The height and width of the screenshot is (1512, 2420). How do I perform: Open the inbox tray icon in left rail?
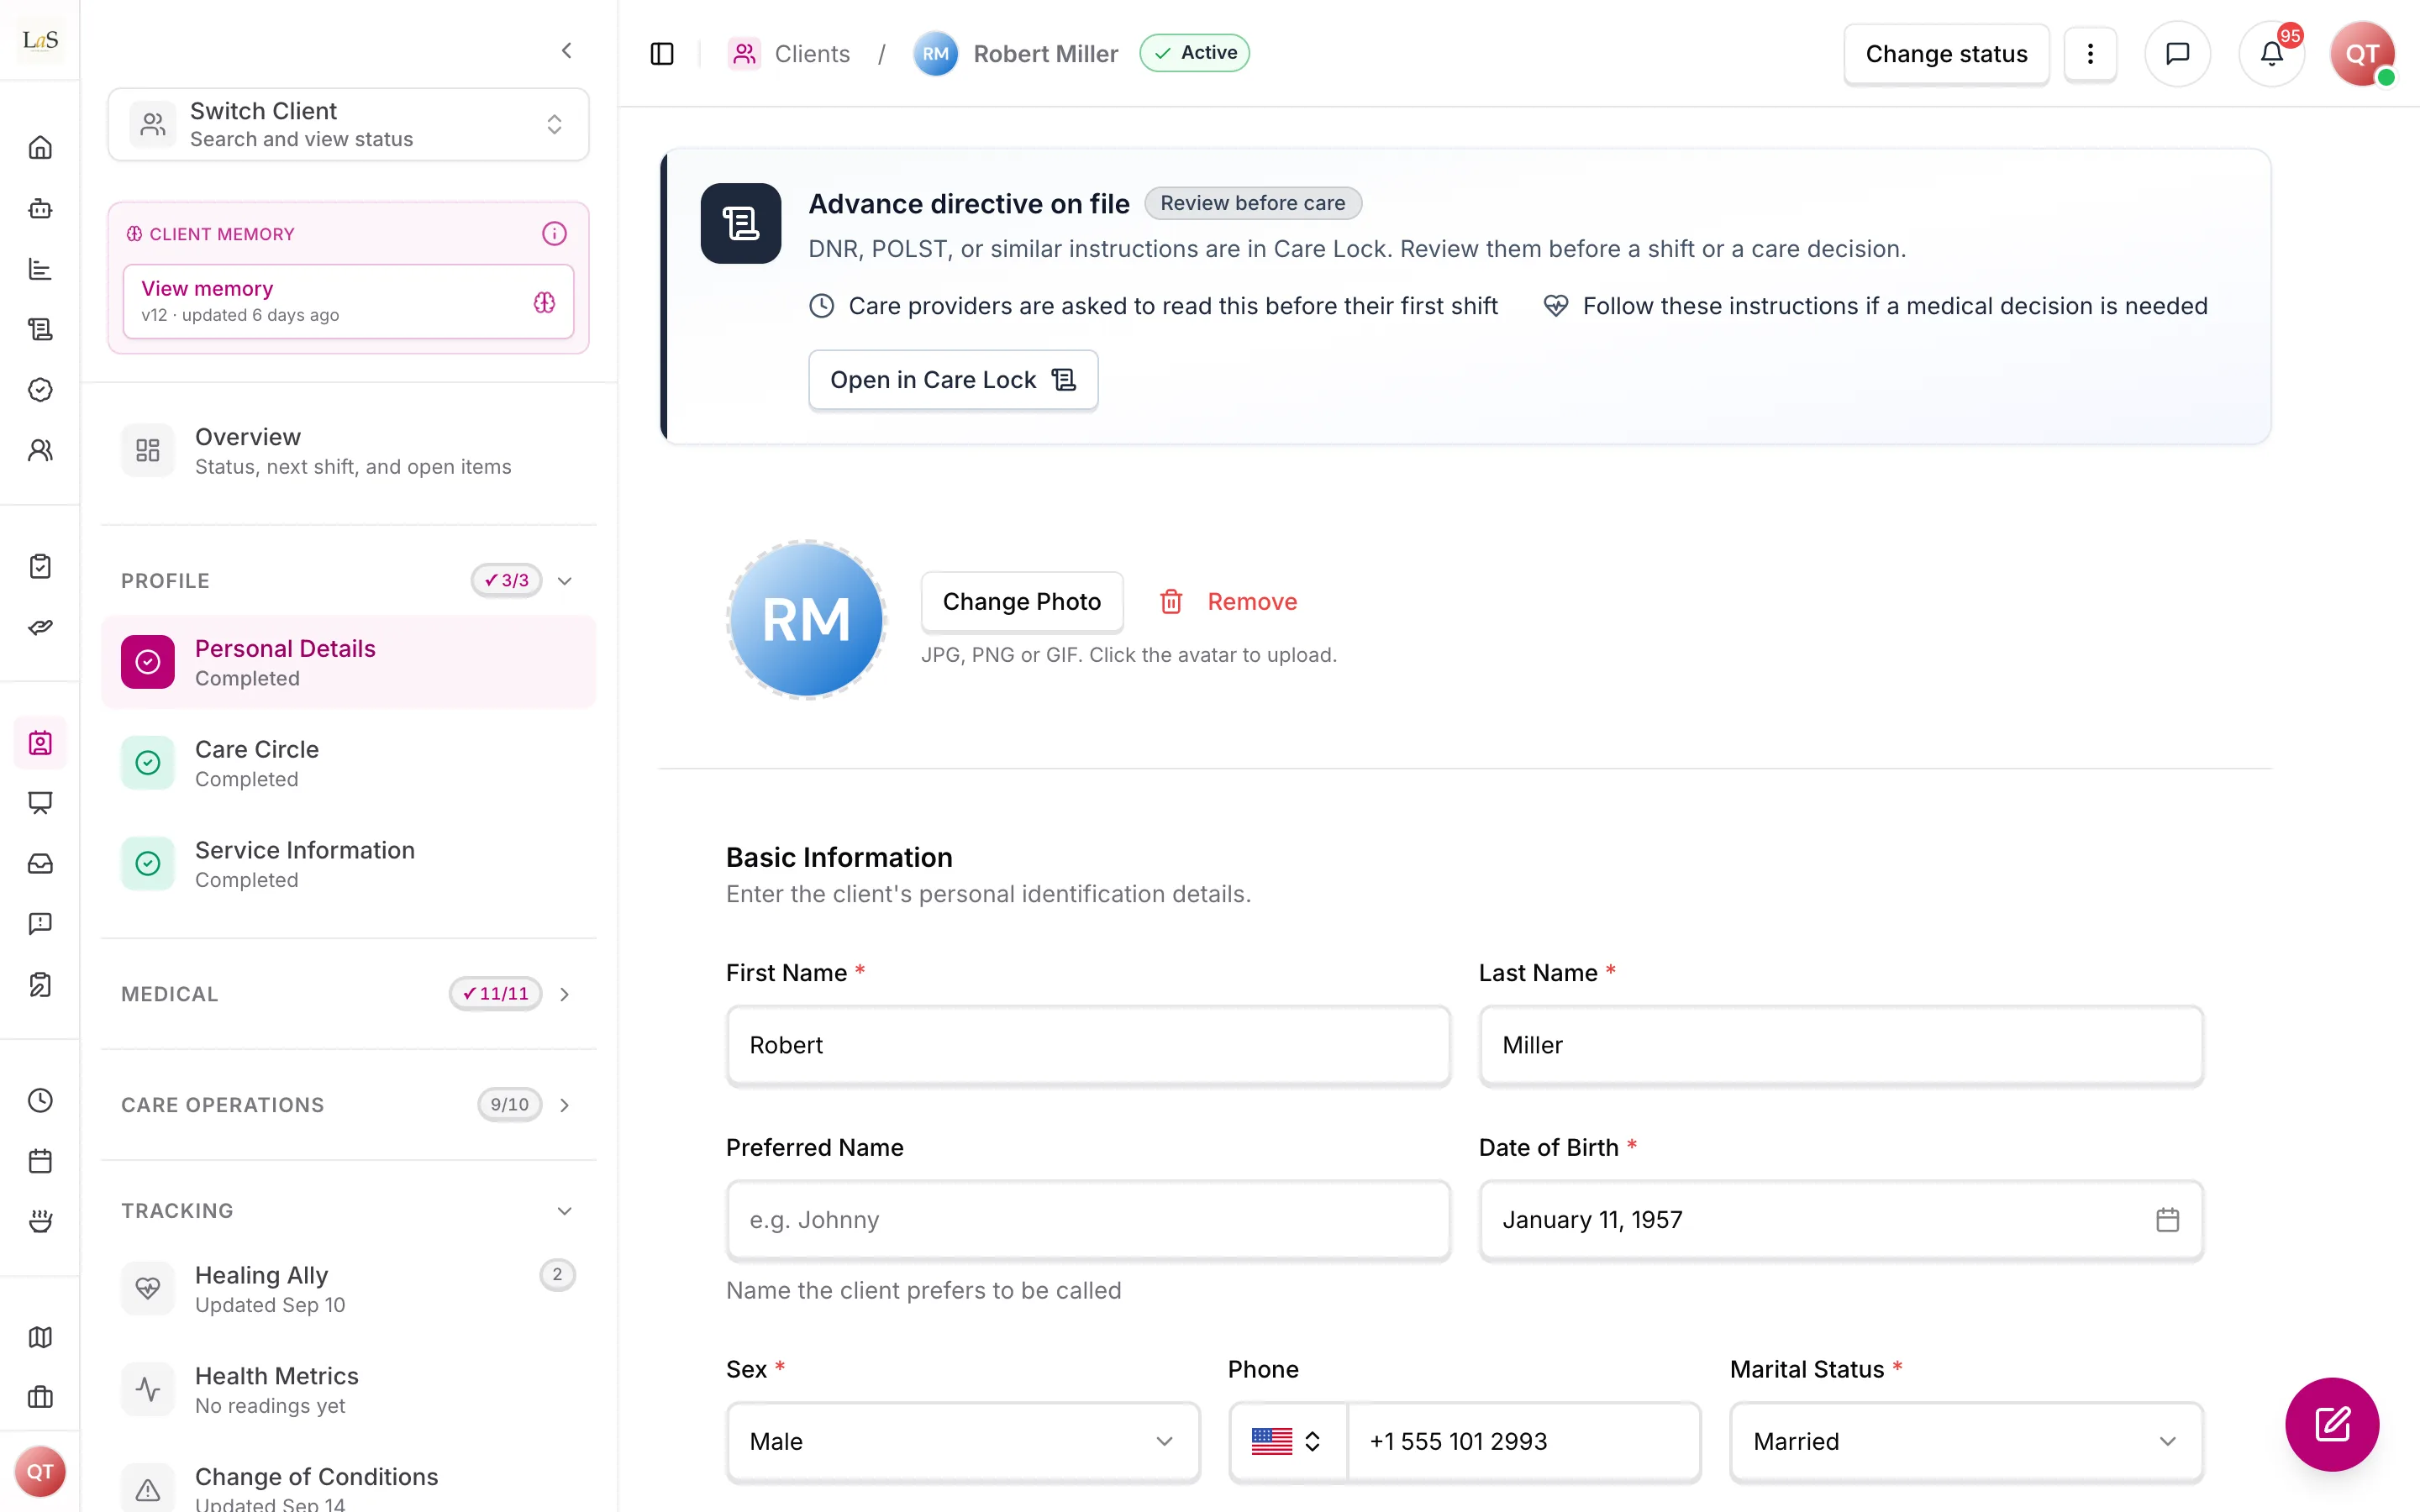(40, 863)
